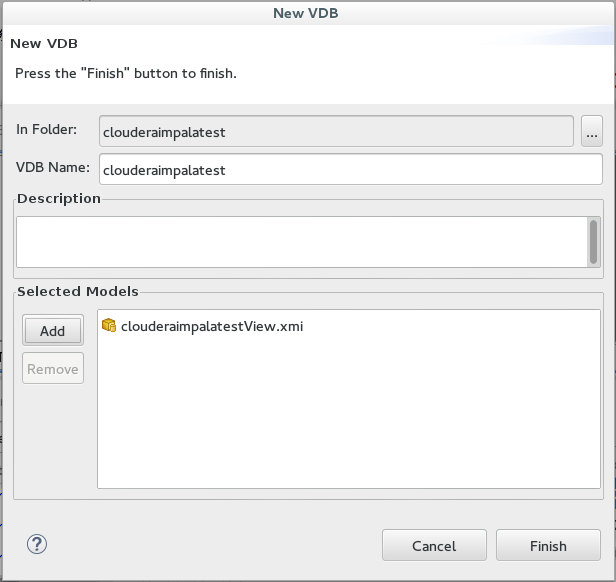Finish creating the new VDB

(x=548, y=545)
